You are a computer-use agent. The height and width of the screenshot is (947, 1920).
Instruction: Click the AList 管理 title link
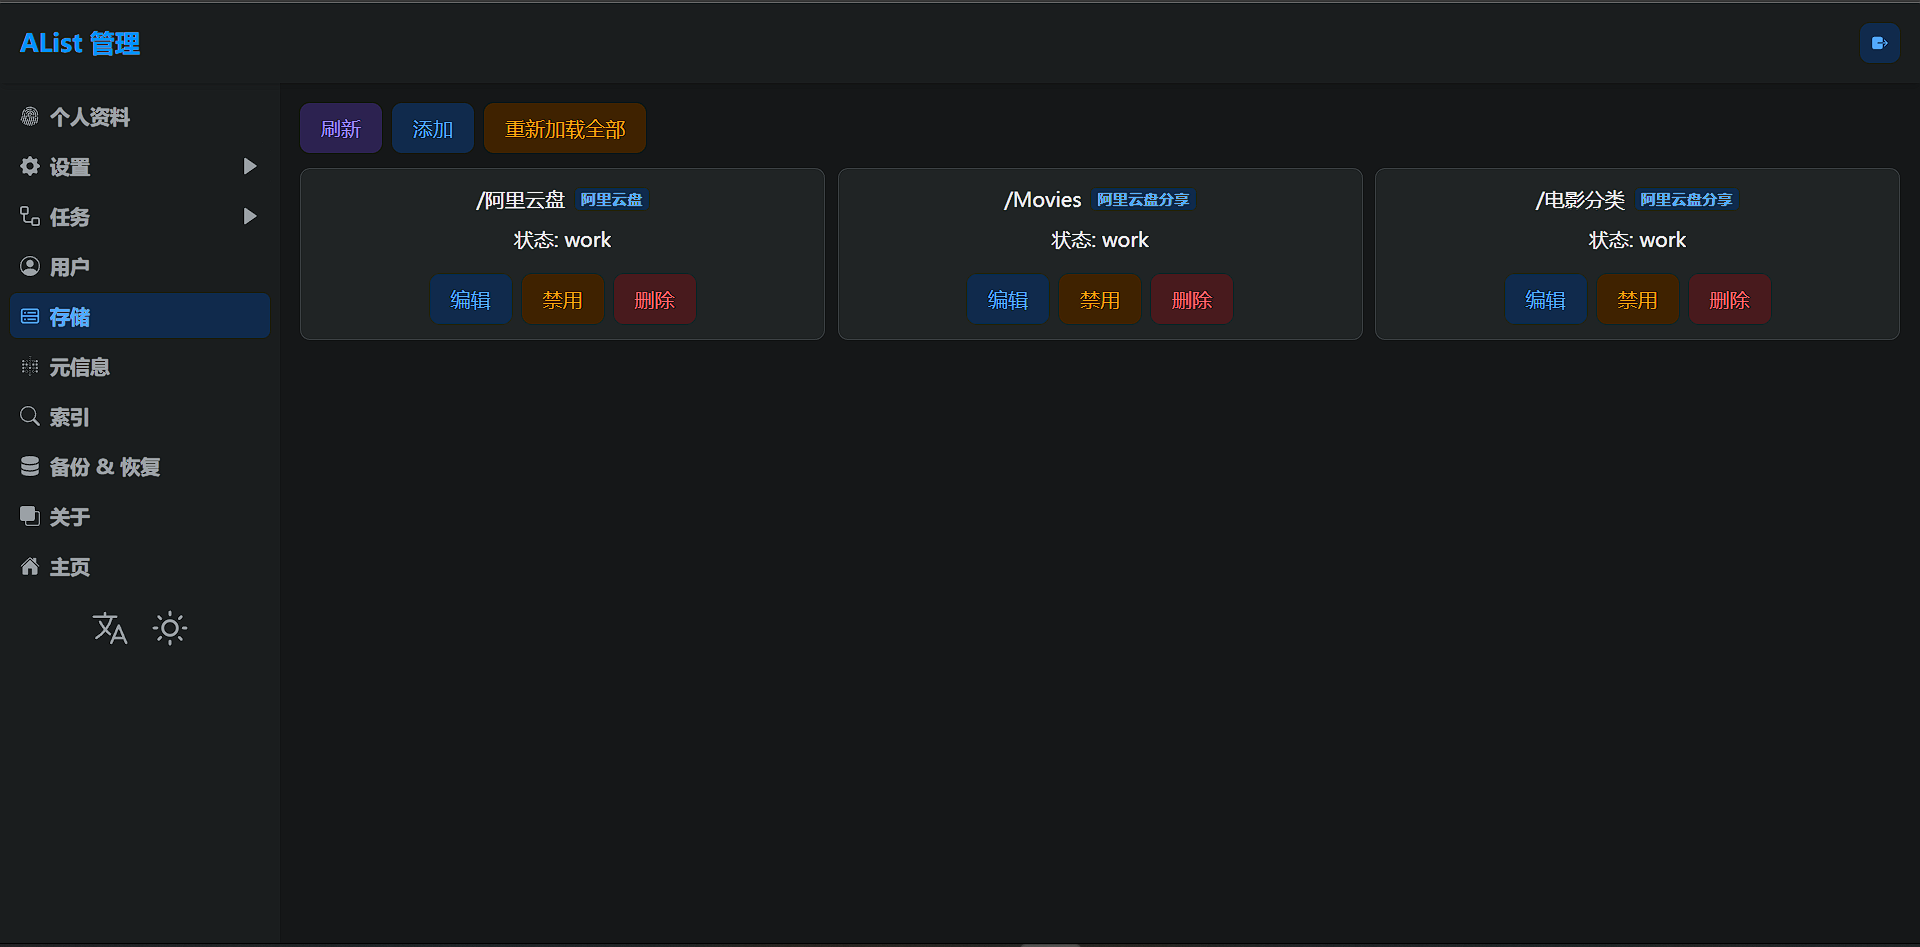[80, 44]
